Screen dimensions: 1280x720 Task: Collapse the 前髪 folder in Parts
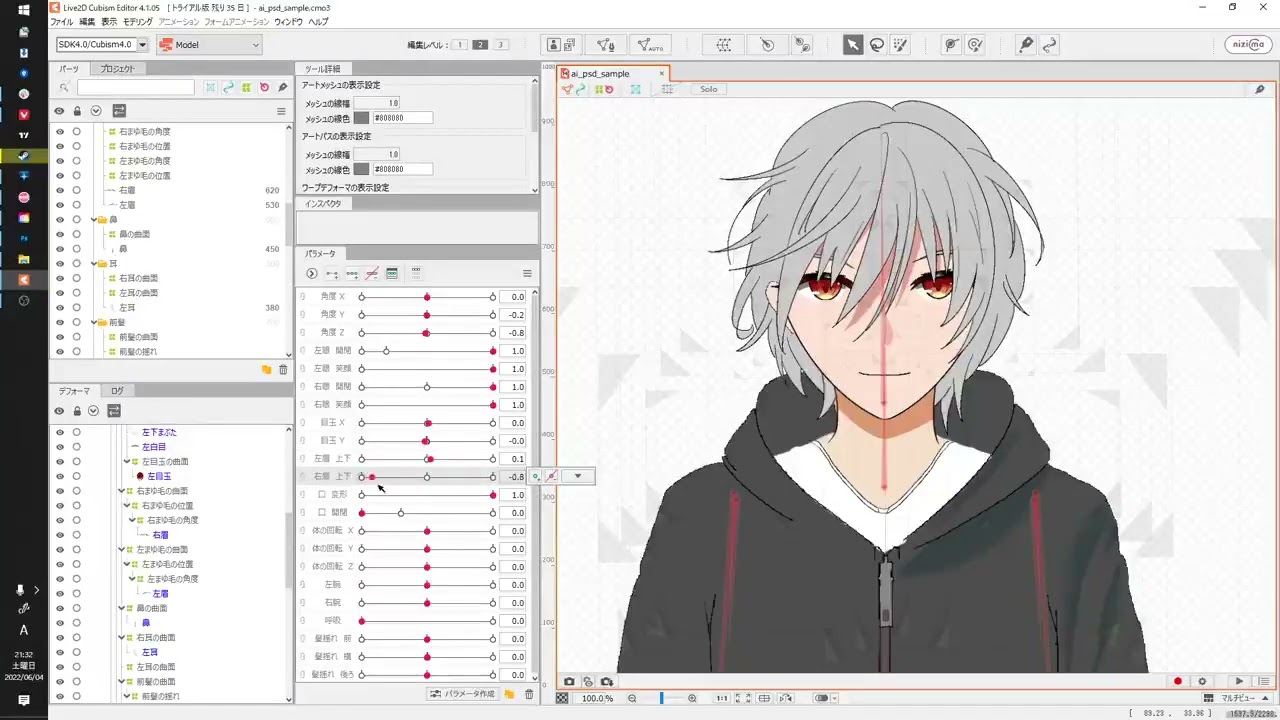[94, 323]
